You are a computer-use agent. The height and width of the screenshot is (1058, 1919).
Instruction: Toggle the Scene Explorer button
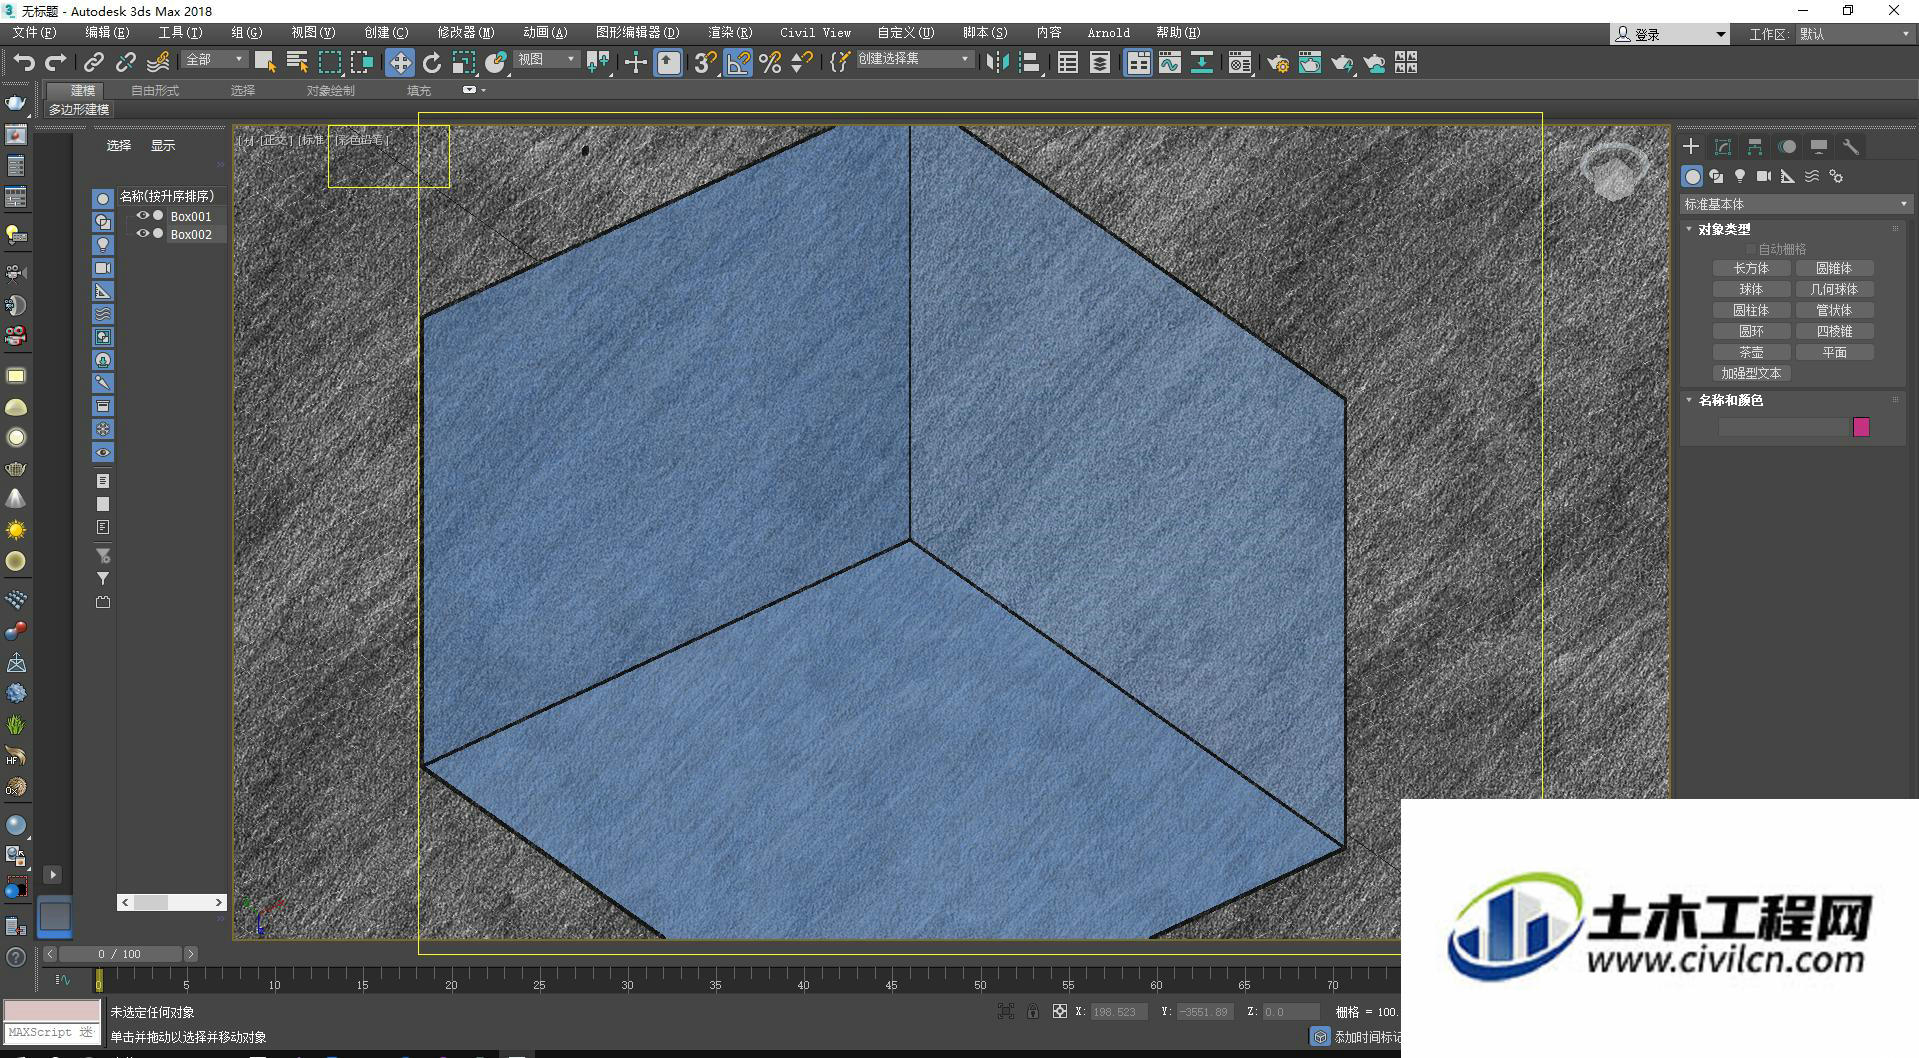1068,63
